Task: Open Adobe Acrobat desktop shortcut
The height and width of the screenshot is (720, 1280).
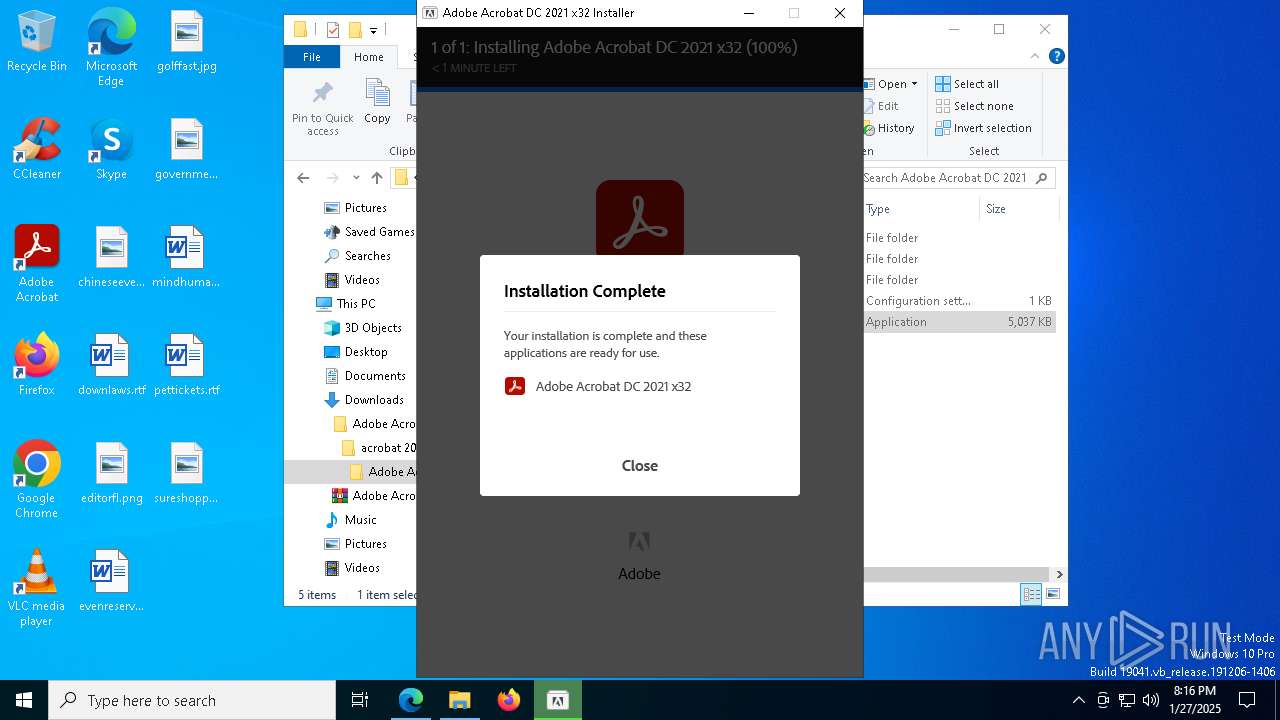Action: pos(37,264)
